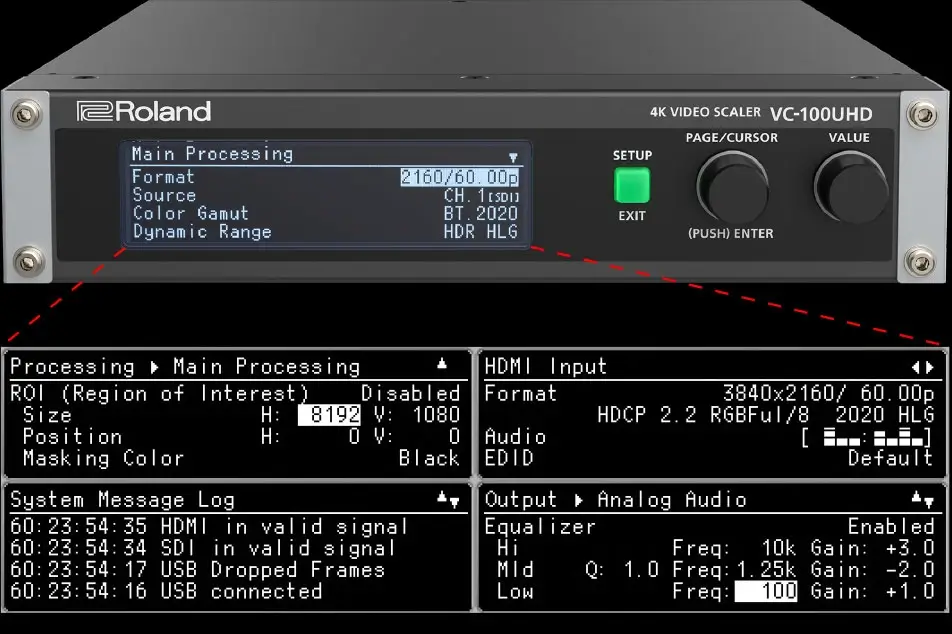The width and height of the screenshot is (952, 634).
Task: Click down arrow in Main Processing header
Action: coord(513,157)
